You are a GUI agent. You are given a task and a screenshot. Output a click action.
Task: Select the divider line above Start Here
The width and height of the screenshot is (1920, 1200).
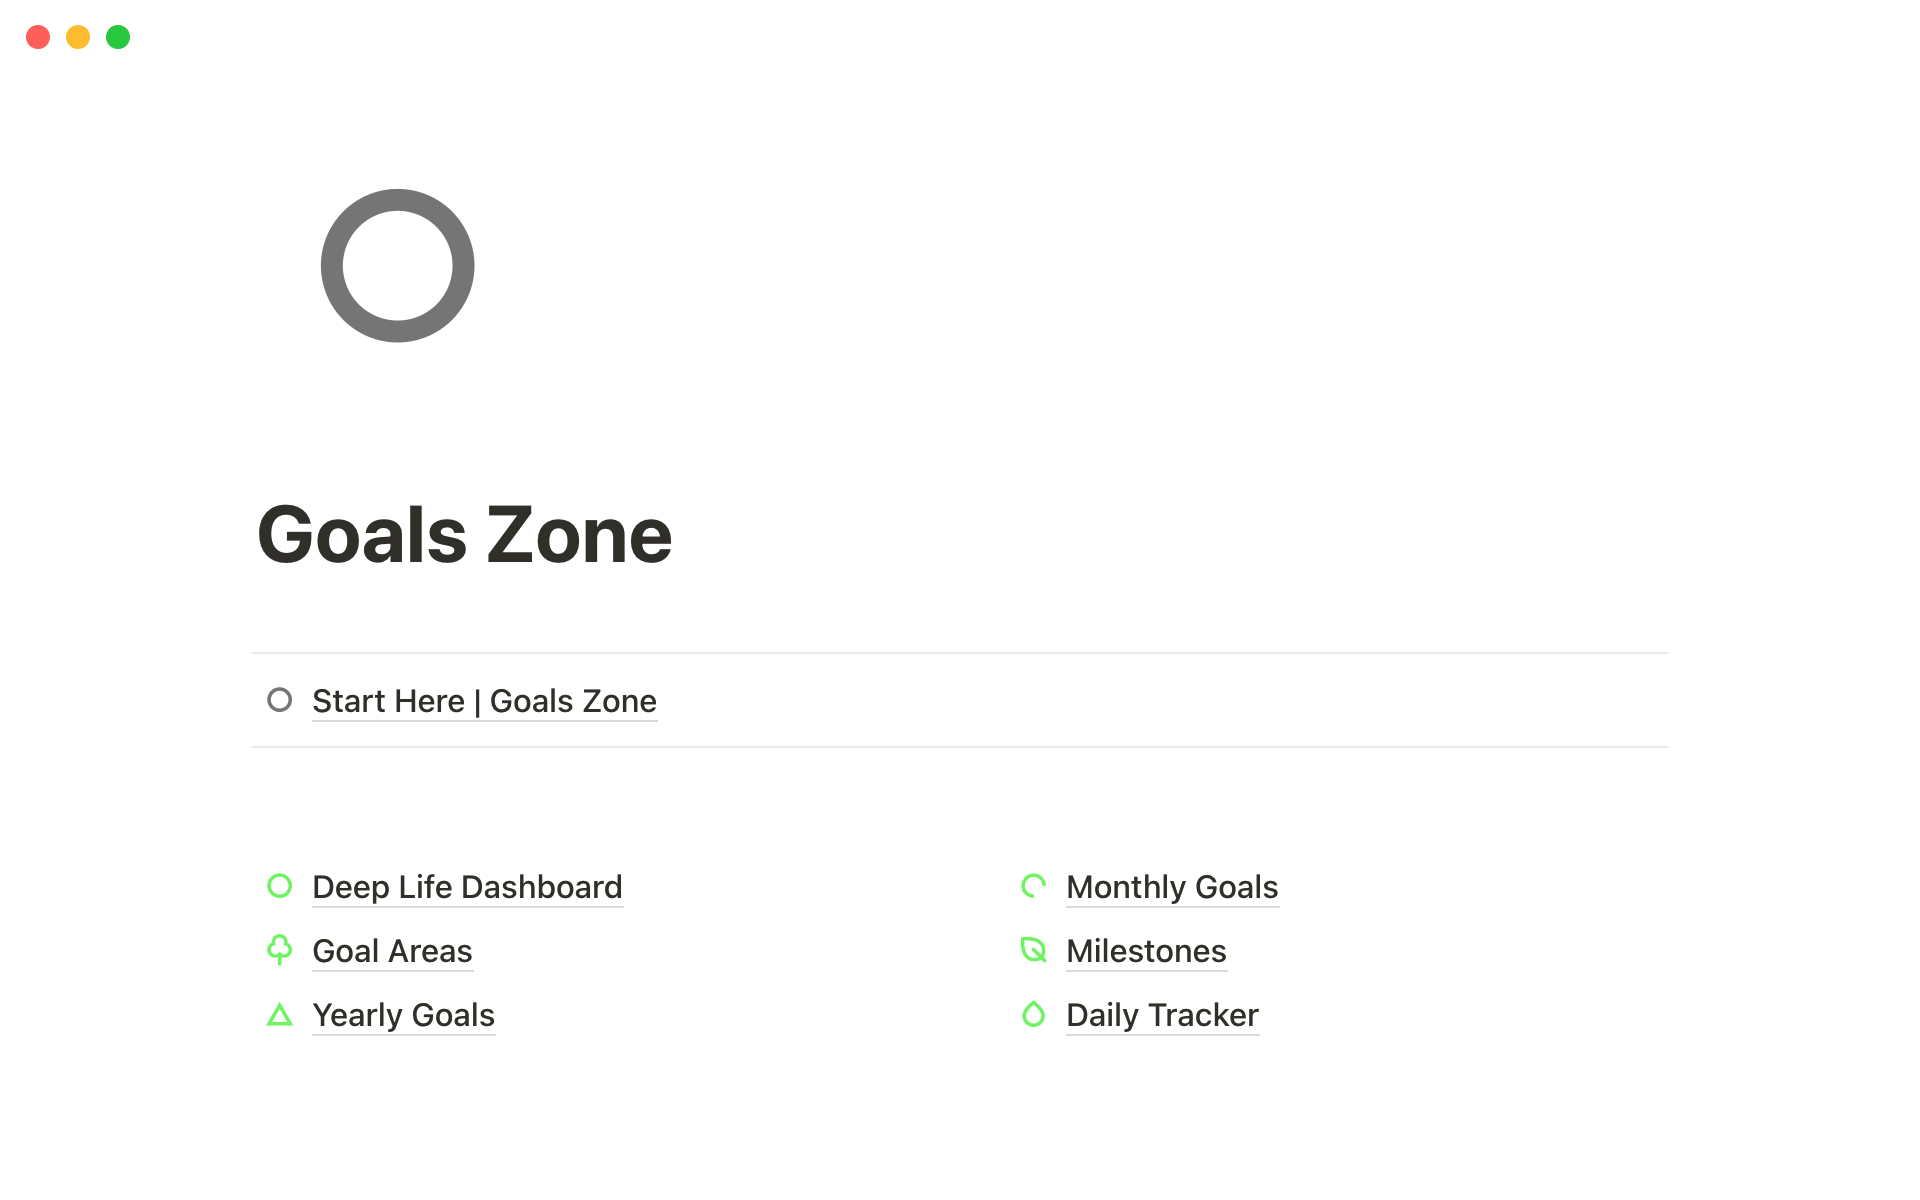(x=960, y=653)
